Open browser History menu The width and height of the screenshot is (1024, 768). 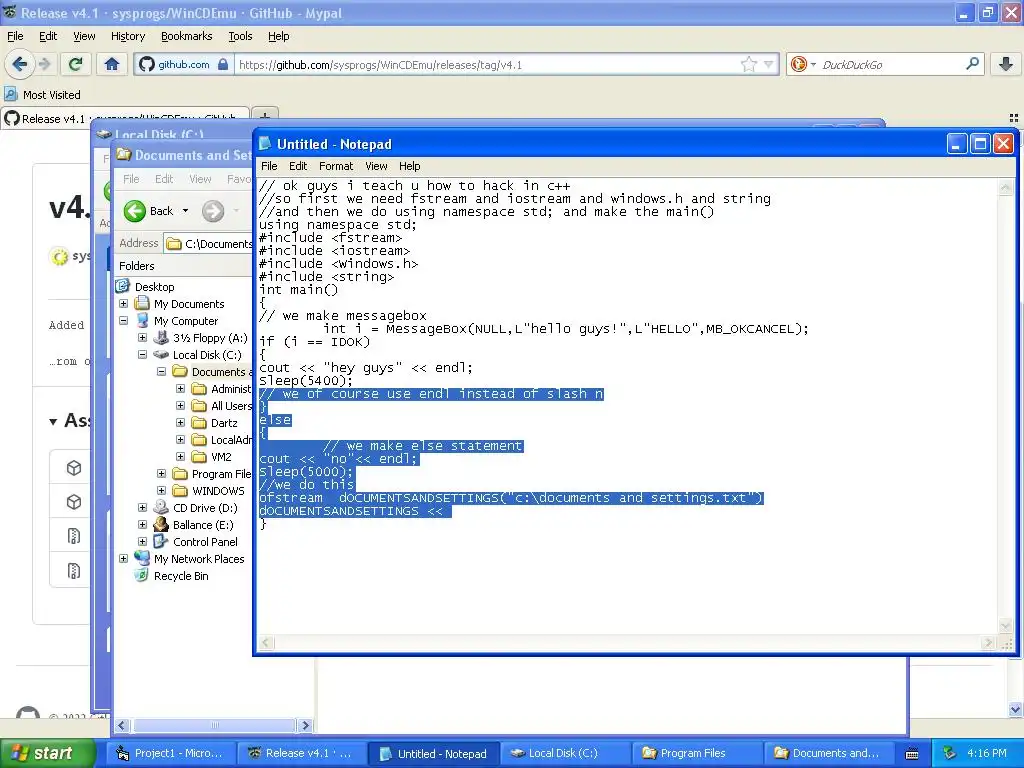(127, 36)
